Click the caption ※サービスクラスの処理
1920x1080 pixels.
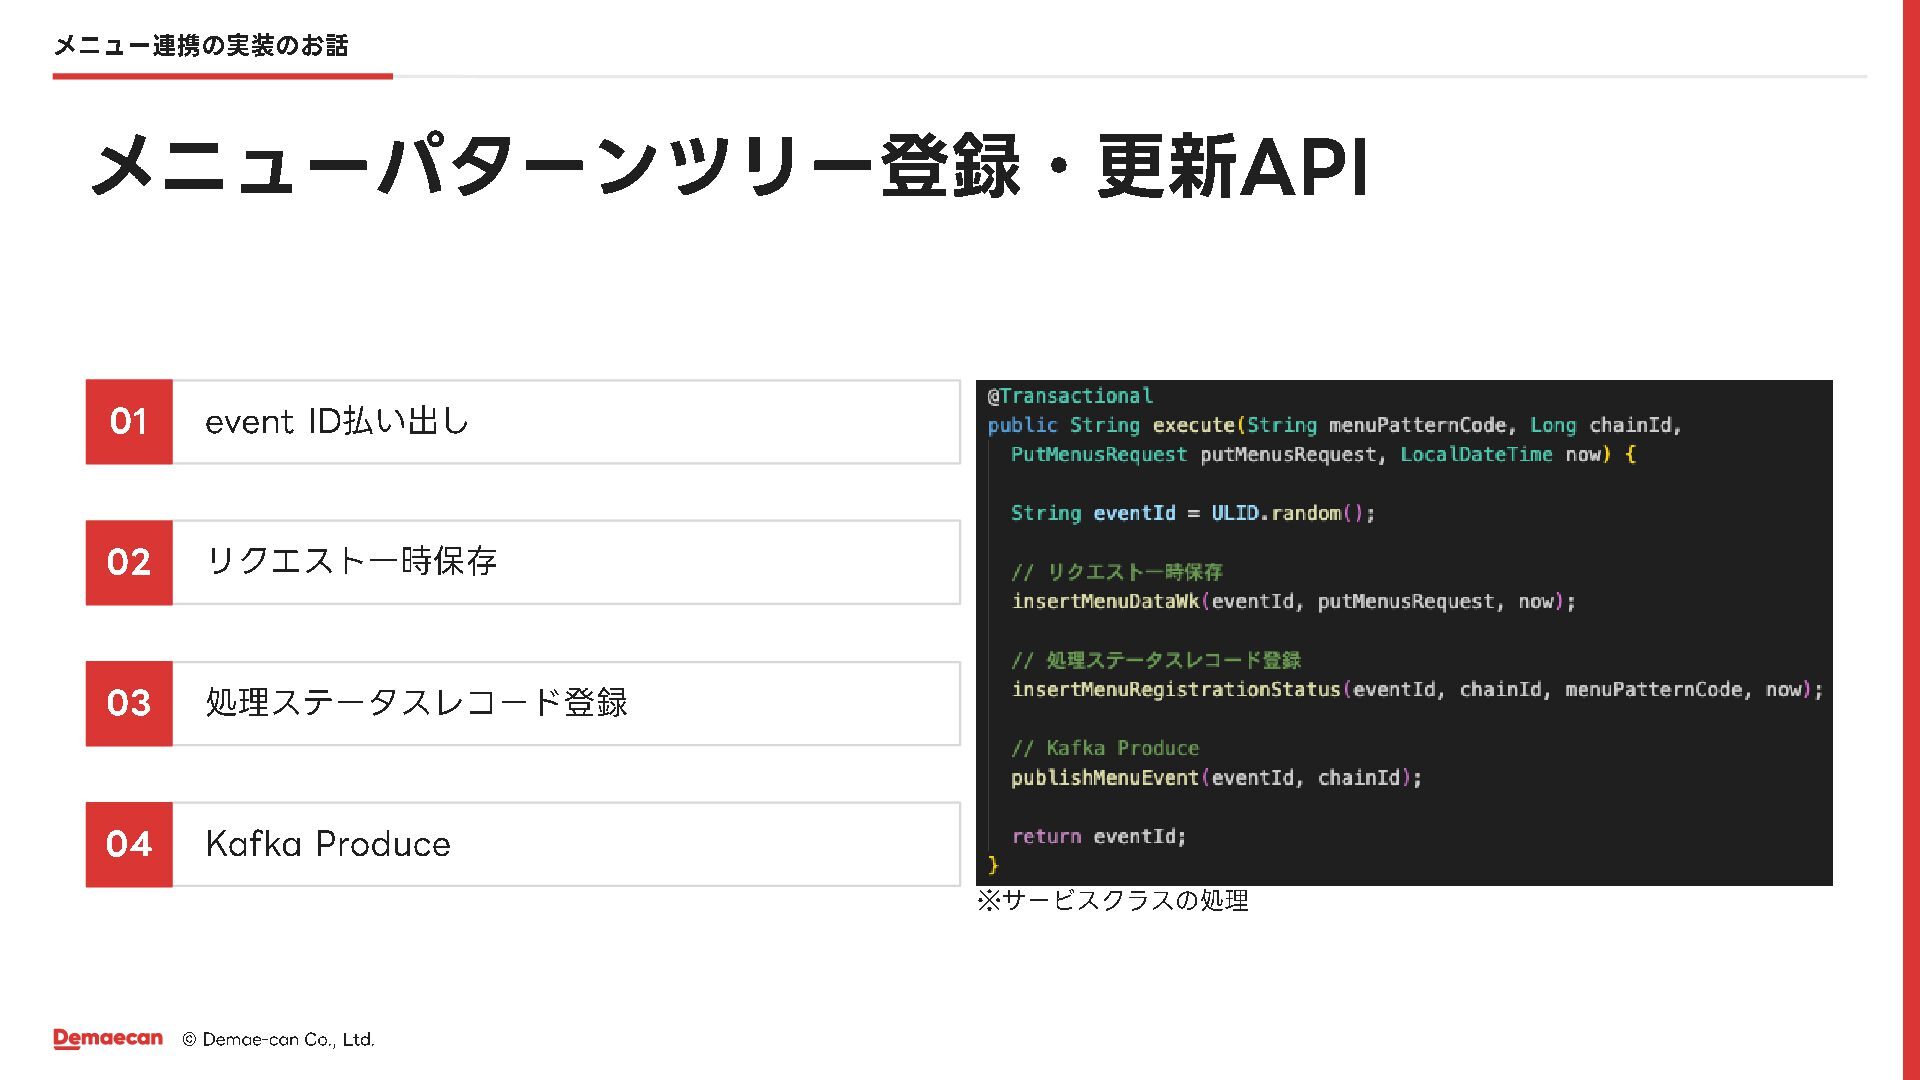[x=1113, y=901]
